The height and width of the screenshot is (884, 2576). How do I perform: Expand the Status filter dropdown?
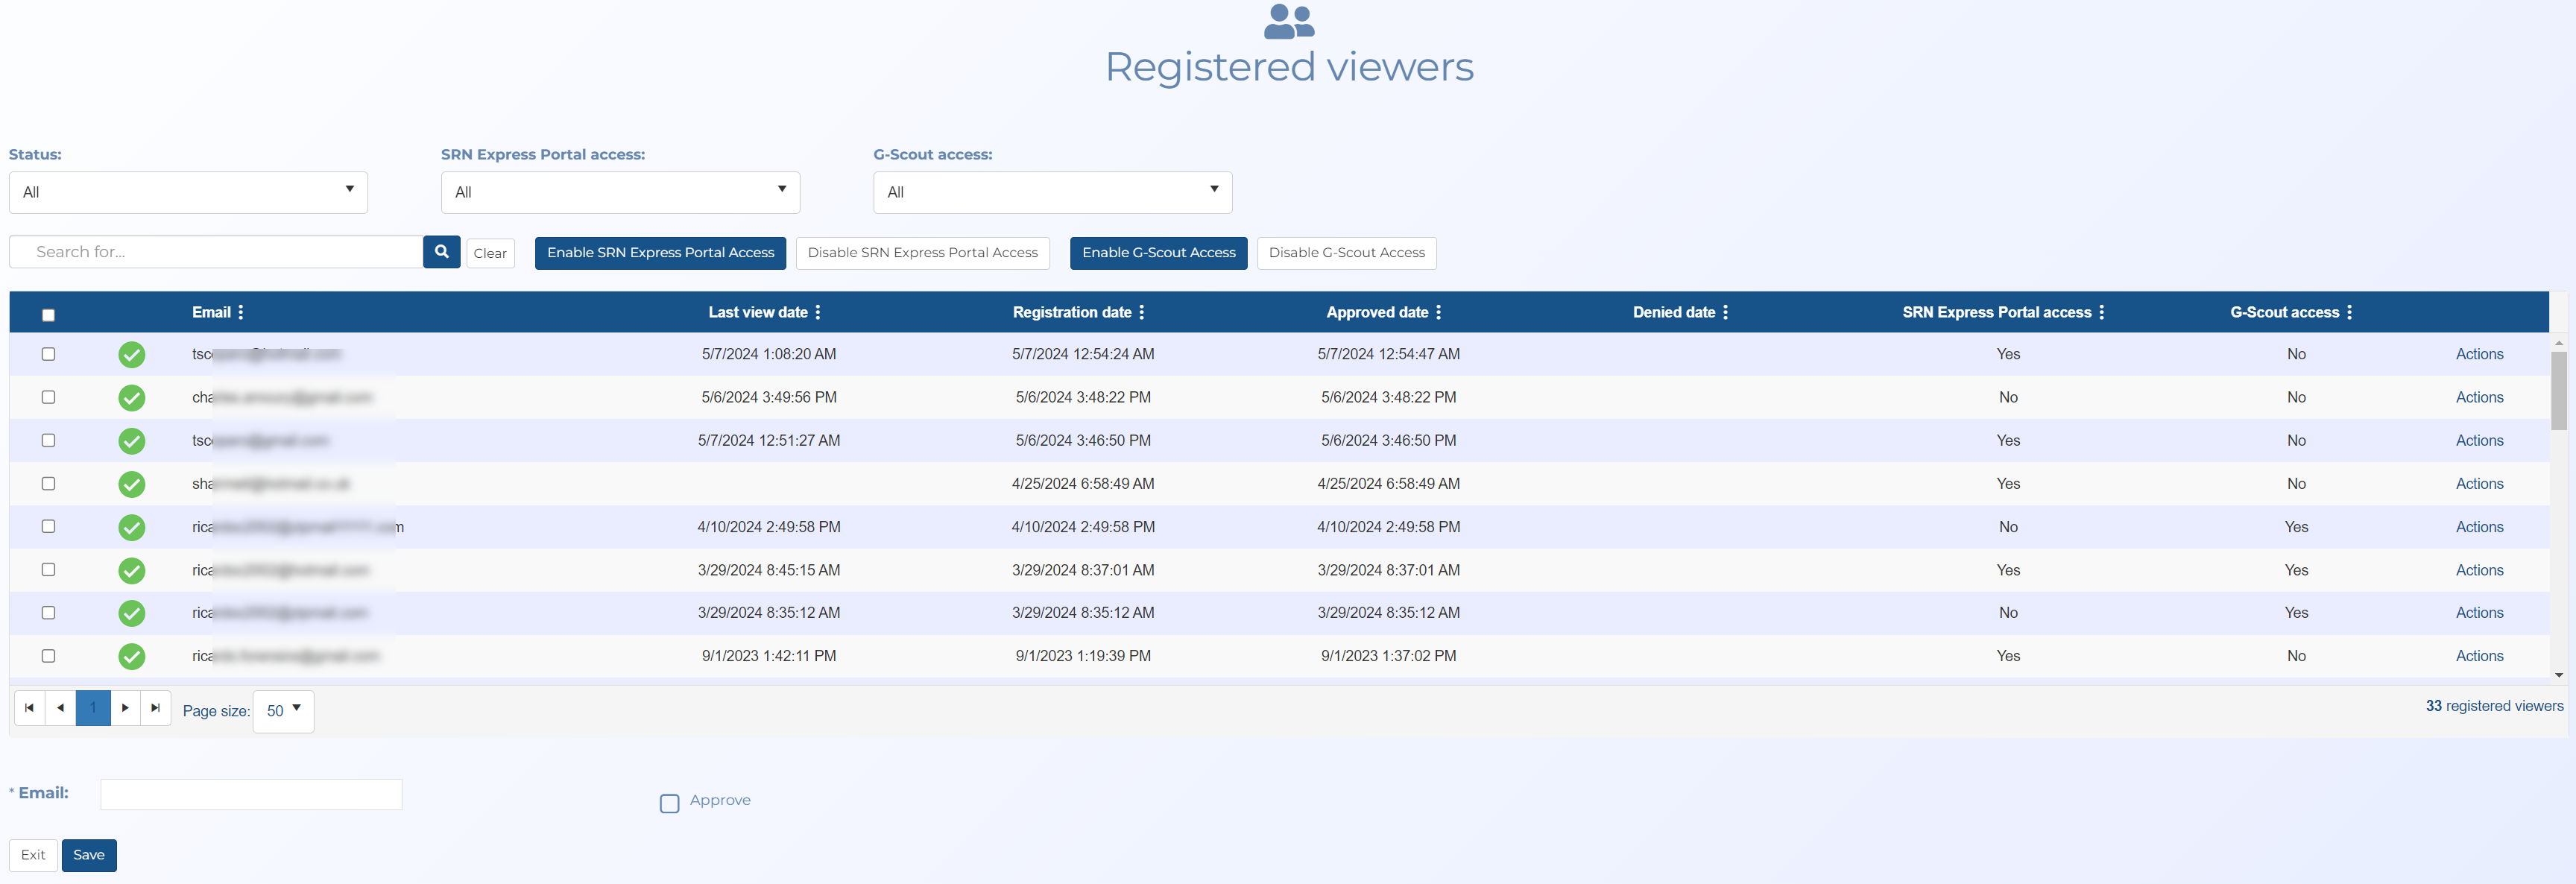(x=188, y=192)
